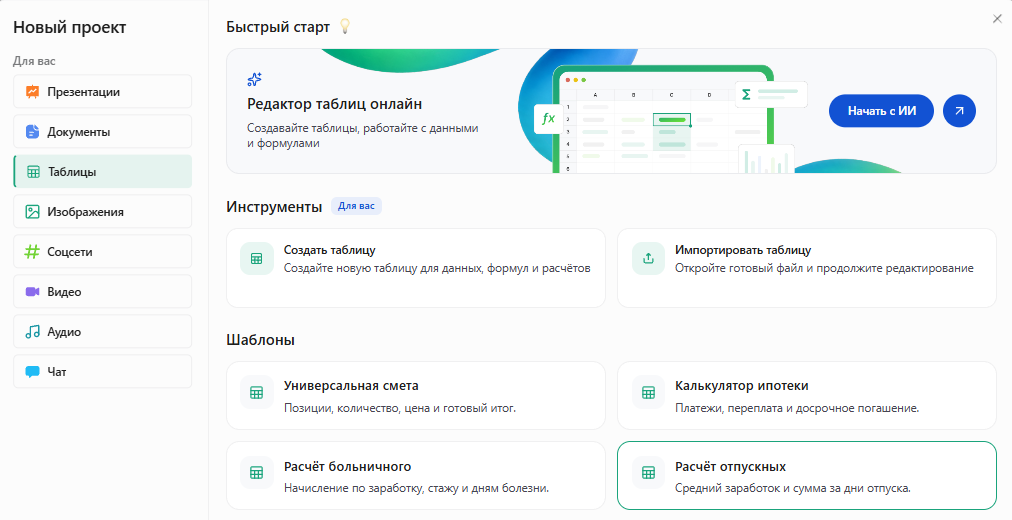The image size is (1012, 520).
Task: Click text 'Средний заработок и сумма за дни отпуска.'
Action: pyautogui.click(x=793, y=488)
